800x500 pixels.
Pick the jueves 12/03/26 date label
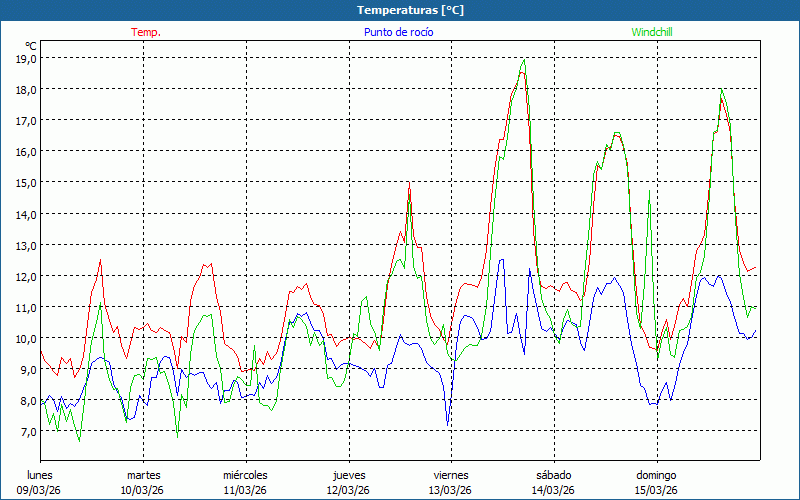click(x=349, y=482)
